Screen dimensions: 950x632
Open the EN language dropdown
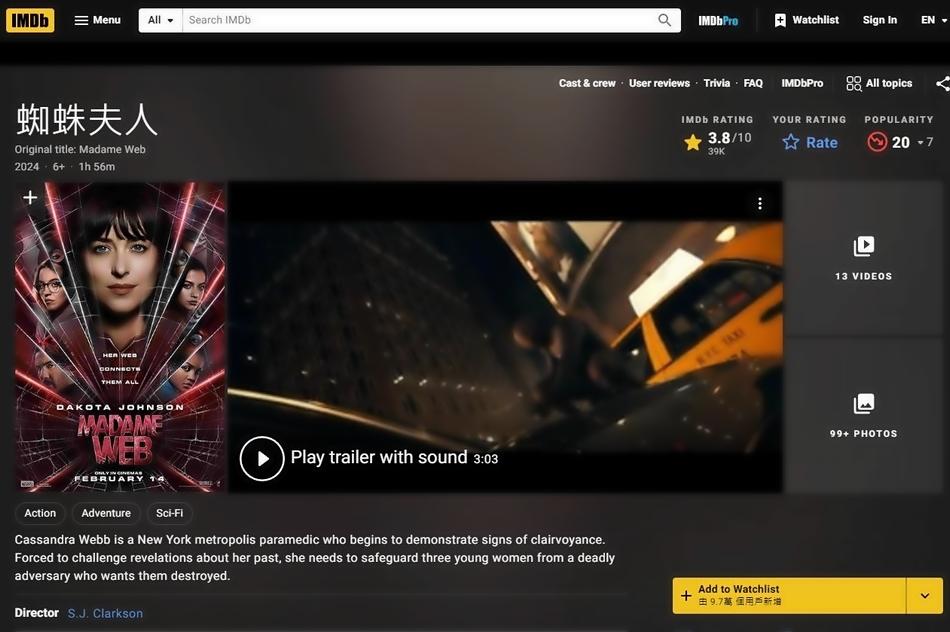933,20
